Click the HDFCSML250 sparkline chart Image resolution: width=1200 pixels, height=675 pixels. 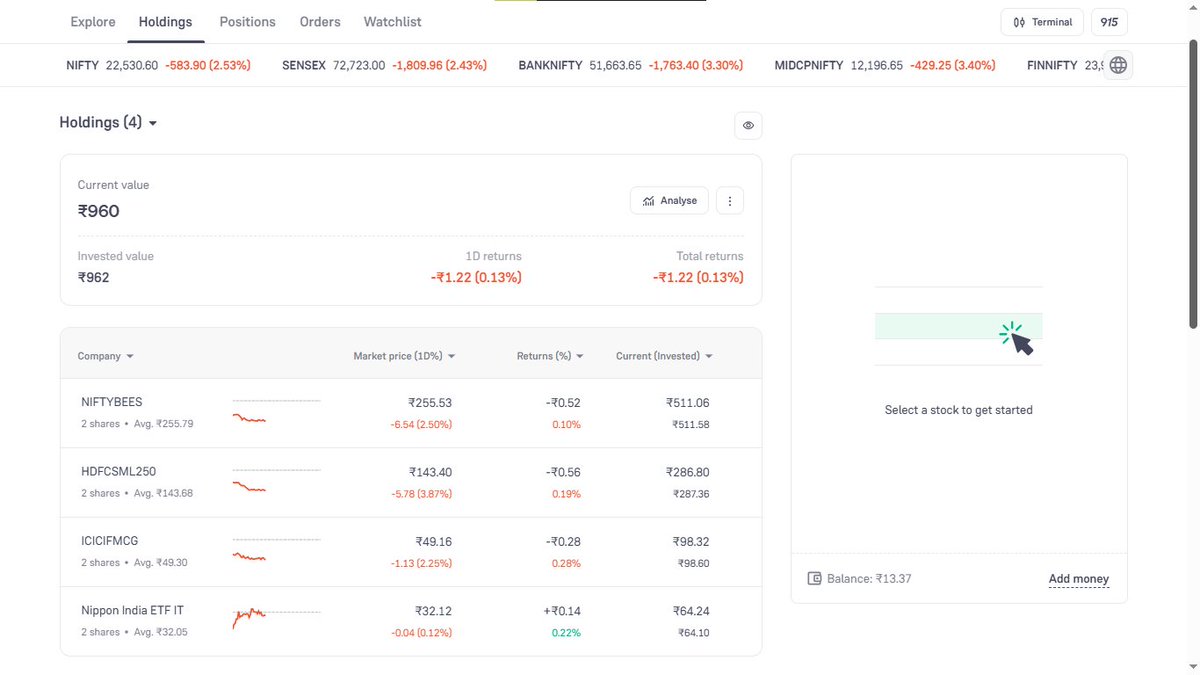click(276, 481)
